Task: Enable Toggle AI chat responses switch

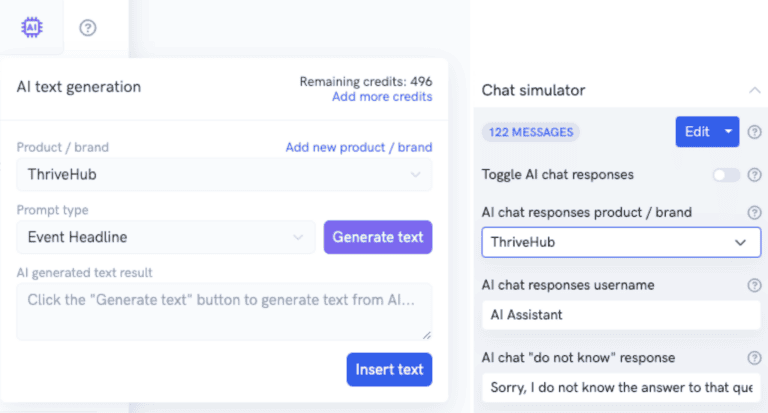Action: coord(726,175)
